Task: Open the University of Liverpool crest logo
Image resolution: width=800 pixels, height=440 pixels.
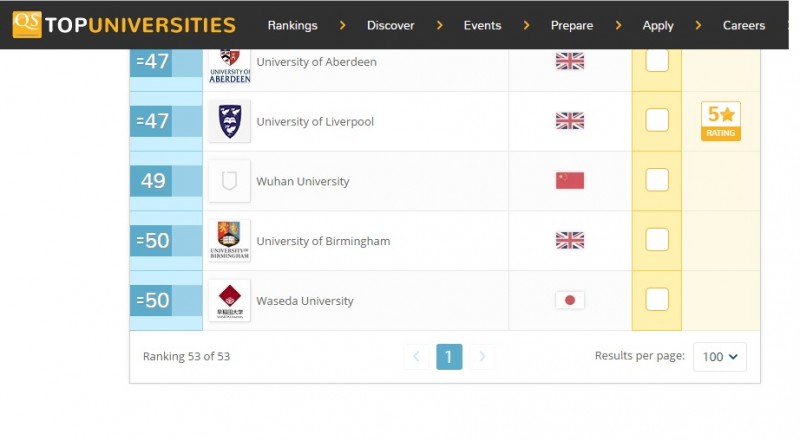Action: pyautogui.click(x=230, y=121)
